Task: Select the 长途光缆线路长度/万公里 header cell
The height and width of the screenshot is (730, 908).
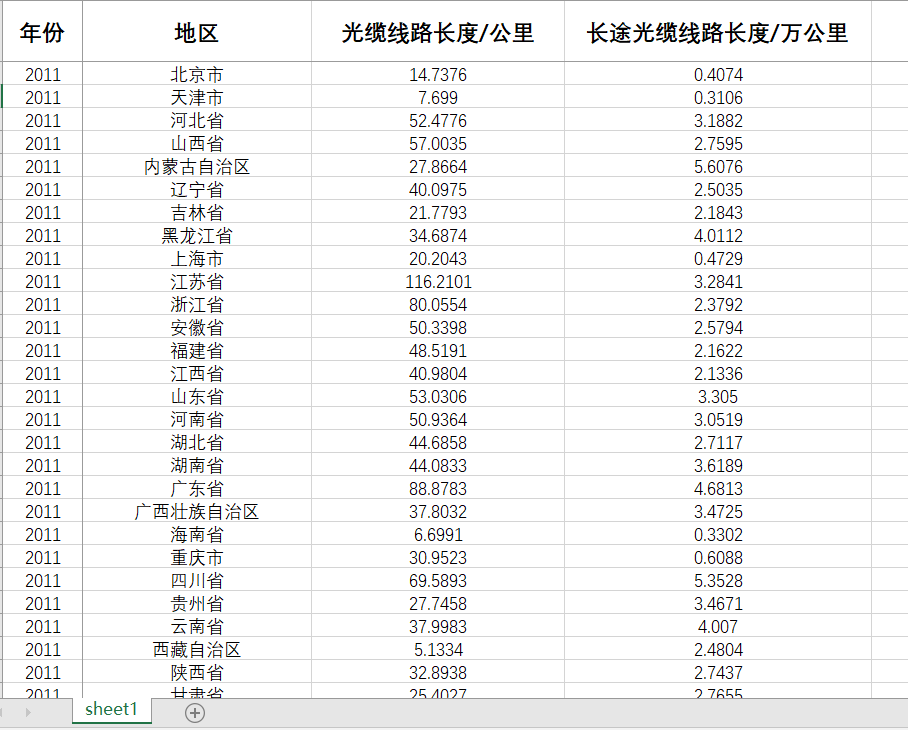Action: point(718,33)
